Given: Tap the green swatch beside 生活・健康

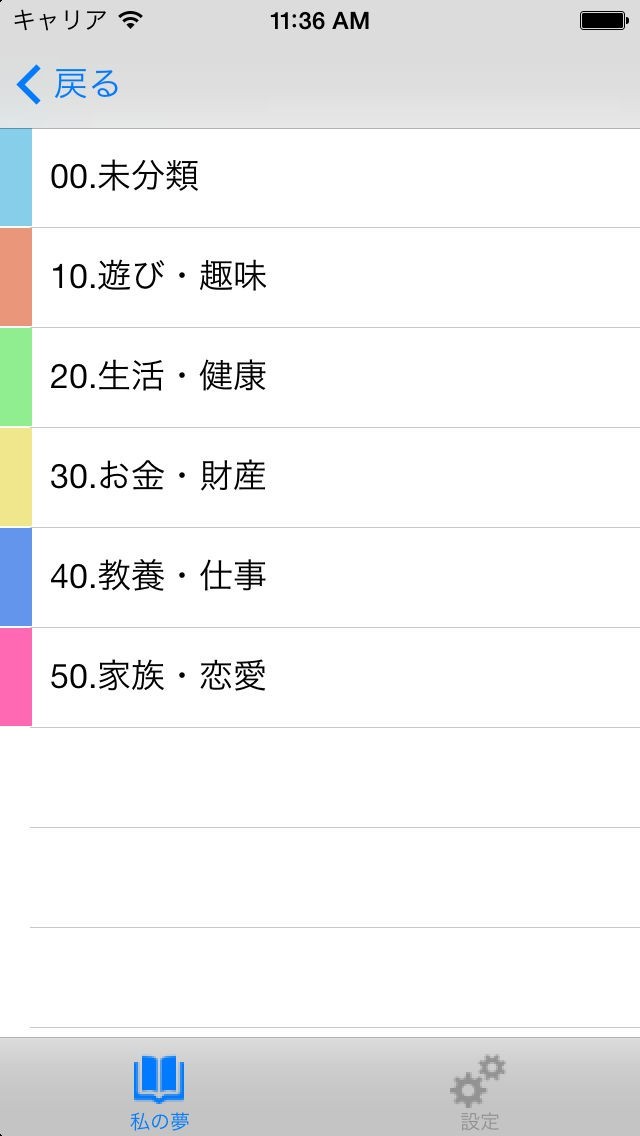Looking at the screenshot, I should pos(16,377).
